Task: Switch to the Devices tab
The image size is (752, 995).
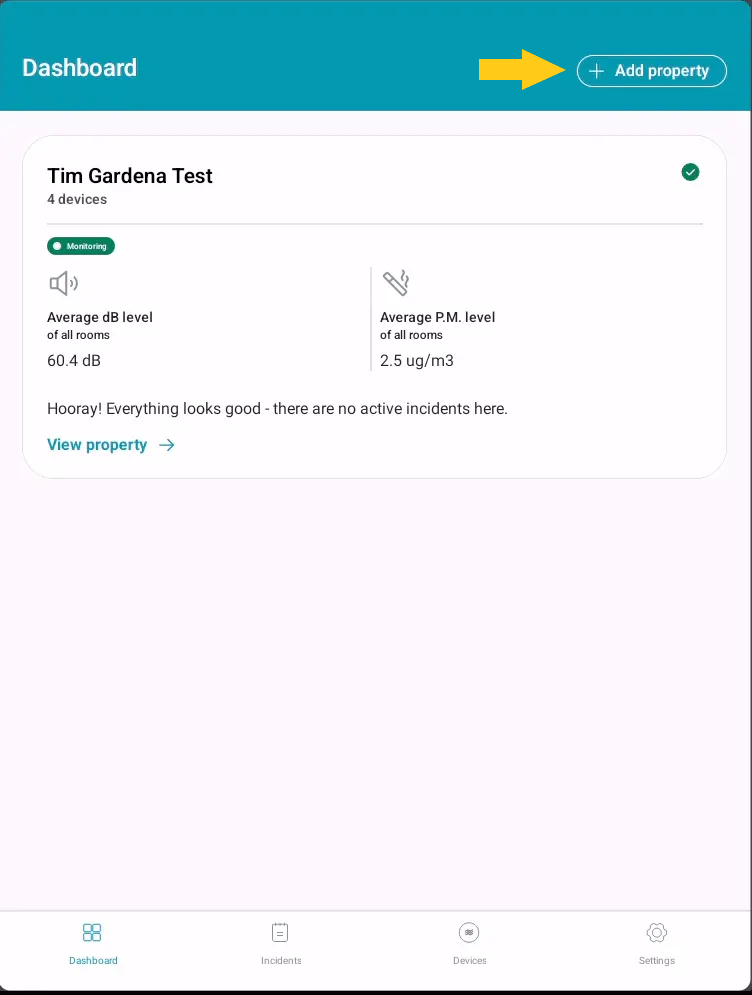Action: pos(469,946)
